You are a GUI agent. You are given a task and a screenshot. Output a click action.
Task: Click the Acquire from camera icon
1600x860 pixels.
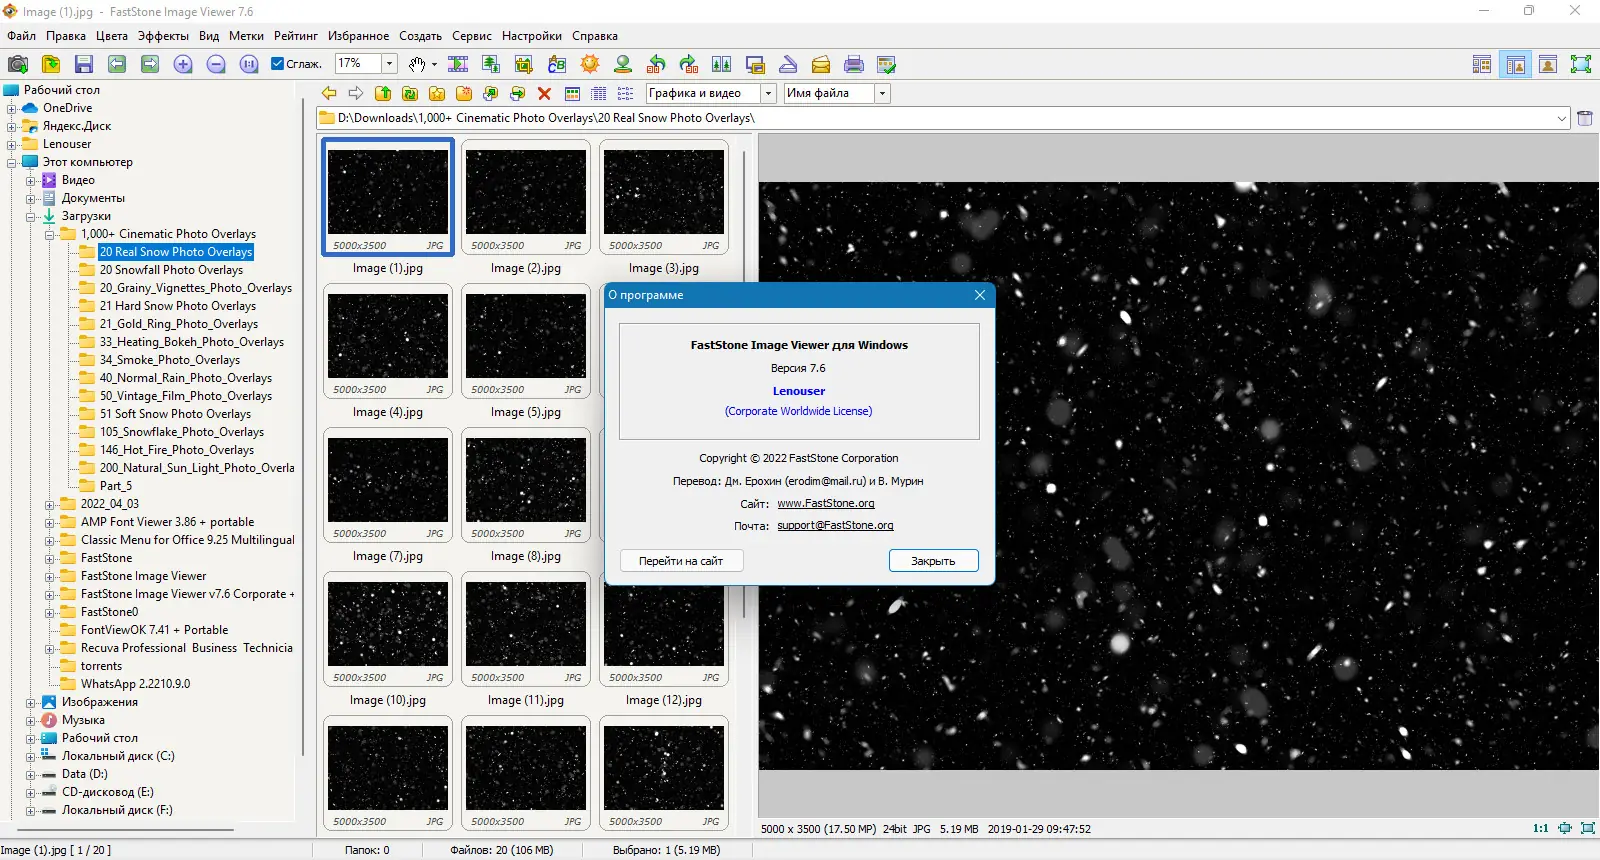pyautogui.click(x=18, y=65)
